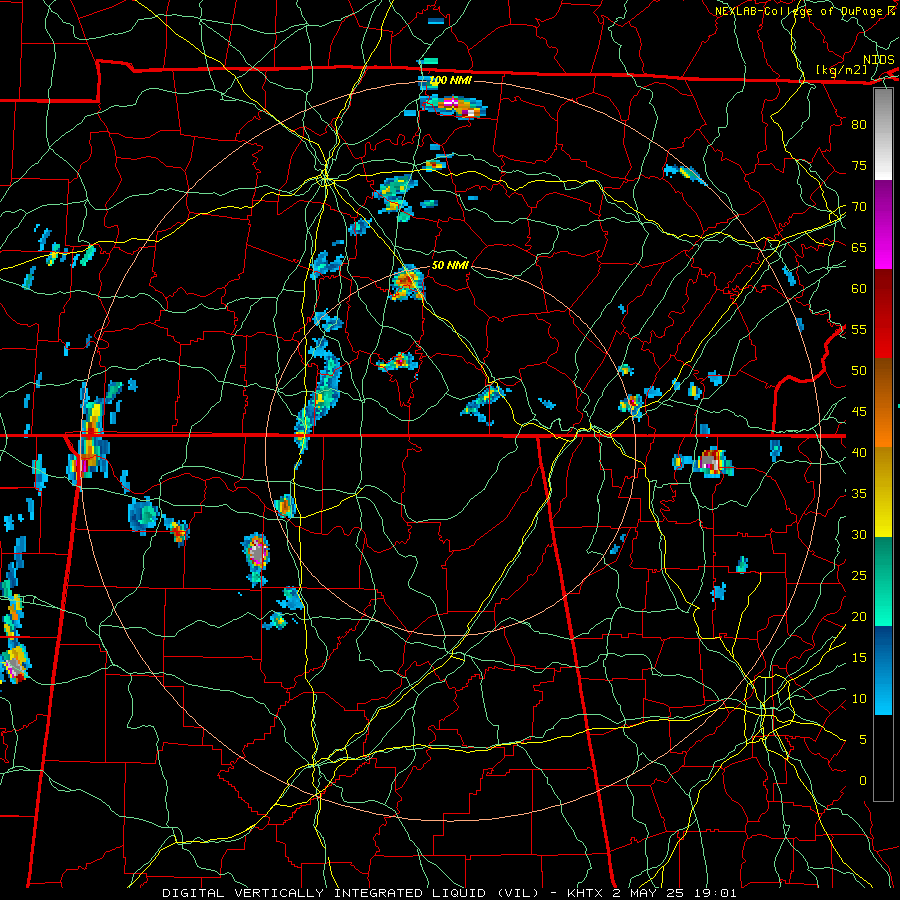Select the 40 value on the color scale

(x=859, y=452)
